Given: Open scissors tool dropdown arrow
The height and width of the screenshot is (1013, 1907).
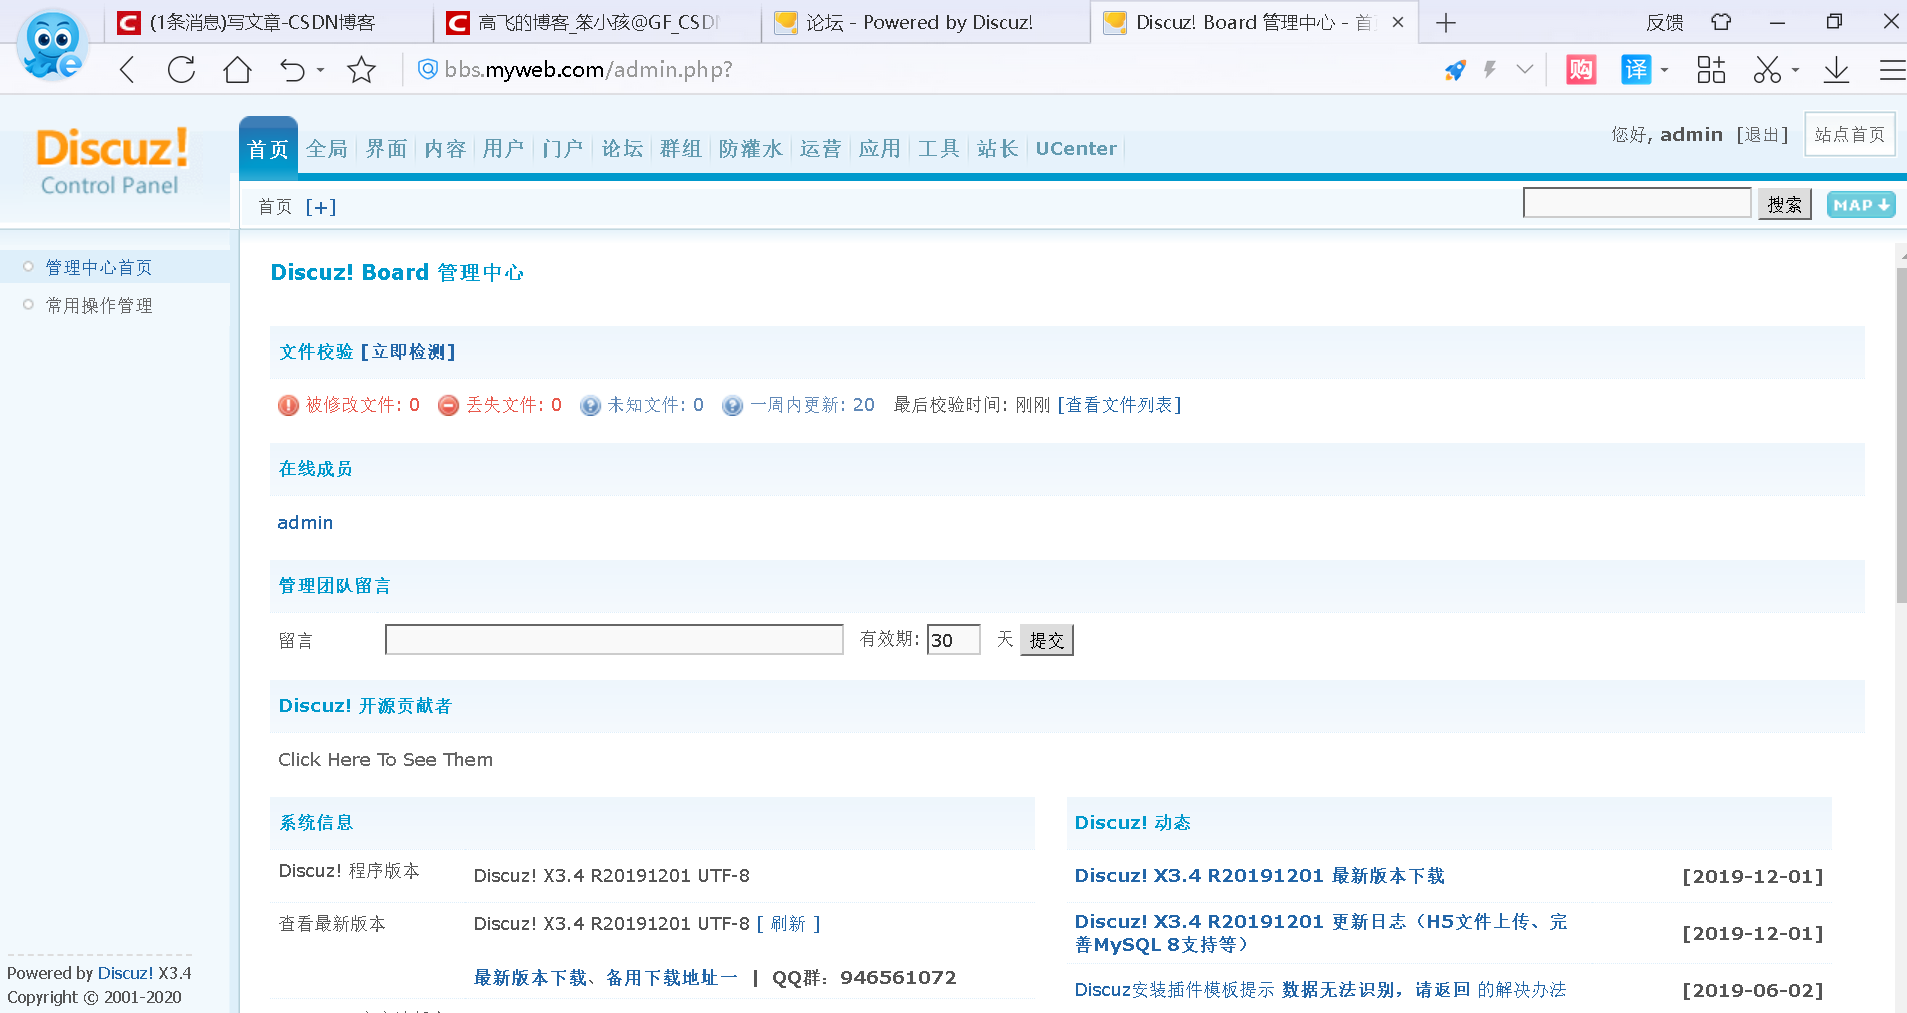Looking at the screenshot, I should click(1795, 70).
